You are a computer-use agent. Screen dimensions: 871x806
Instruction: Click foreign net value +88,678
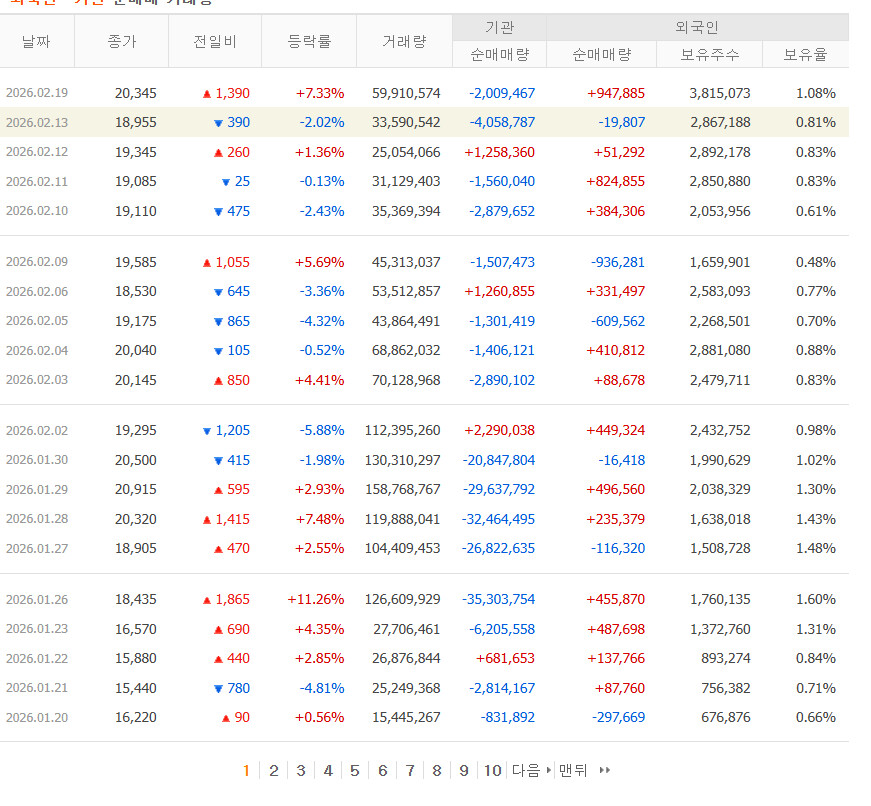click(619, 381)
